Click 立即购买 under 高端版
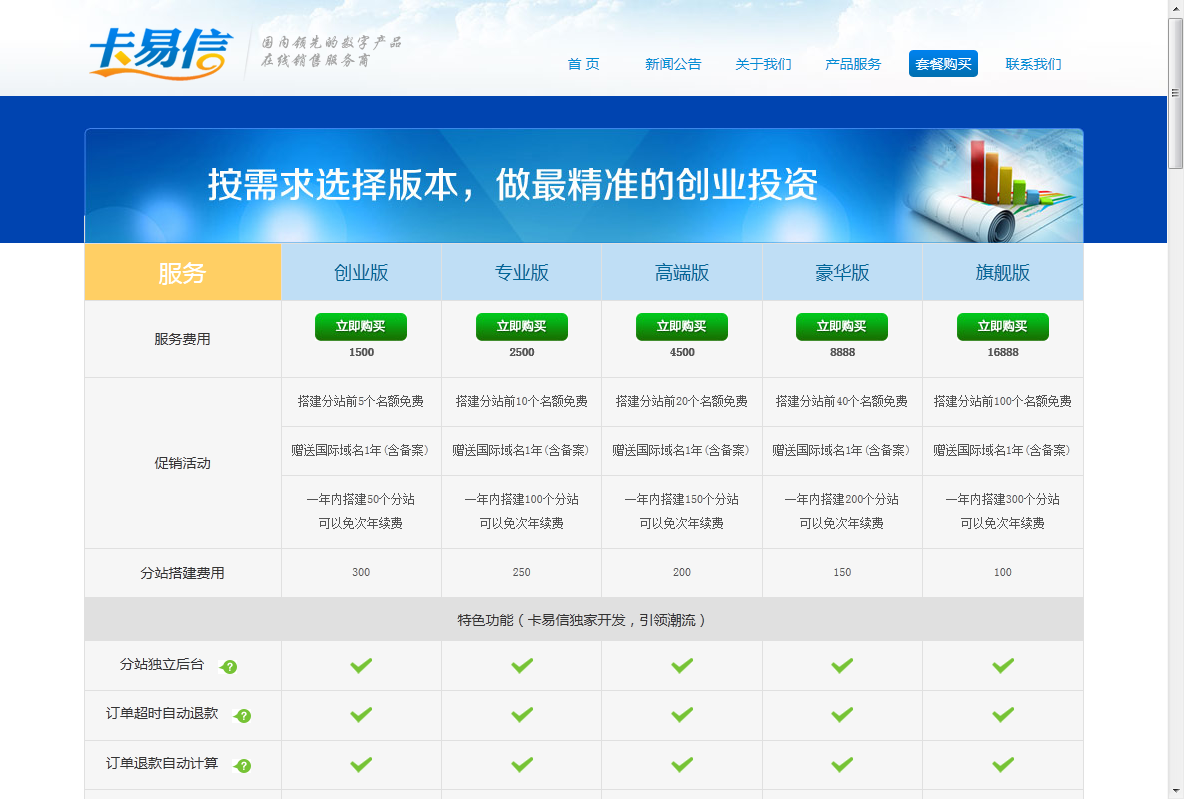This screenshot has width=1184, height=799. coord(681,326)
